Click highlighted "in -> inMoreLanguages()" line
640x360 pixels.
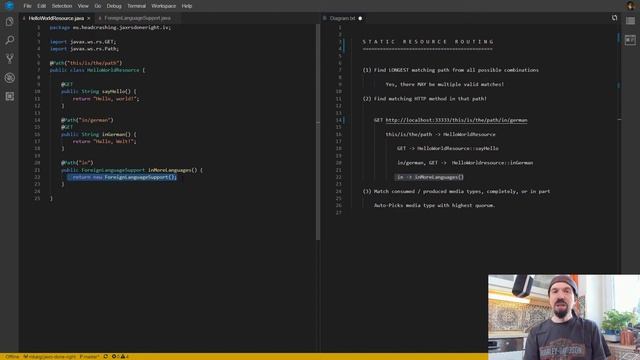[430, 177]
